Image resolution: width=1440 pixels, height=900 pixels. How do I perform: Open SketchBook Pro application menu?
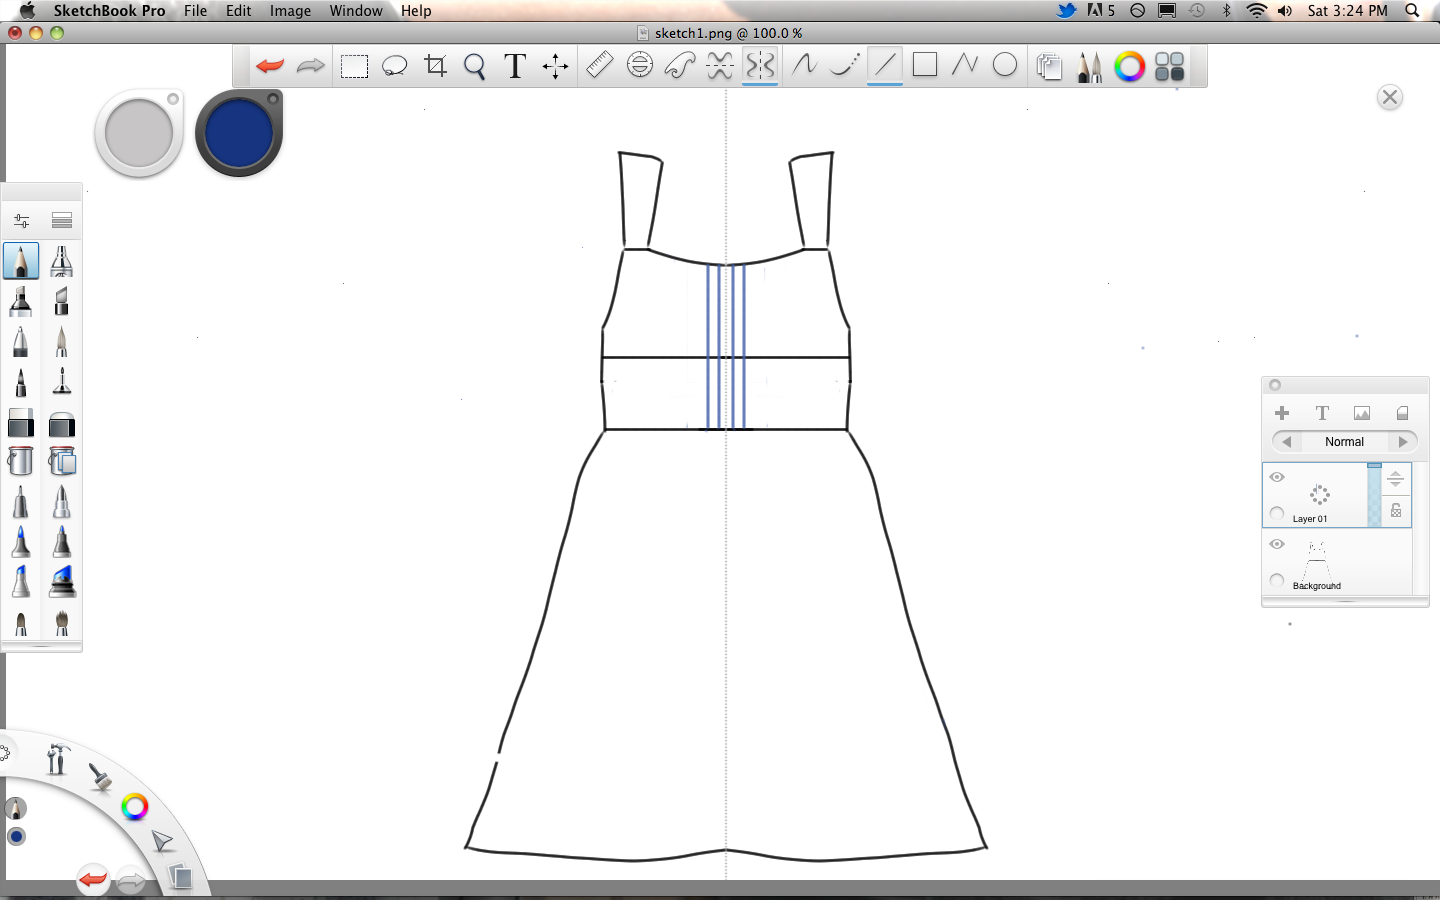[x=109, y=11]
